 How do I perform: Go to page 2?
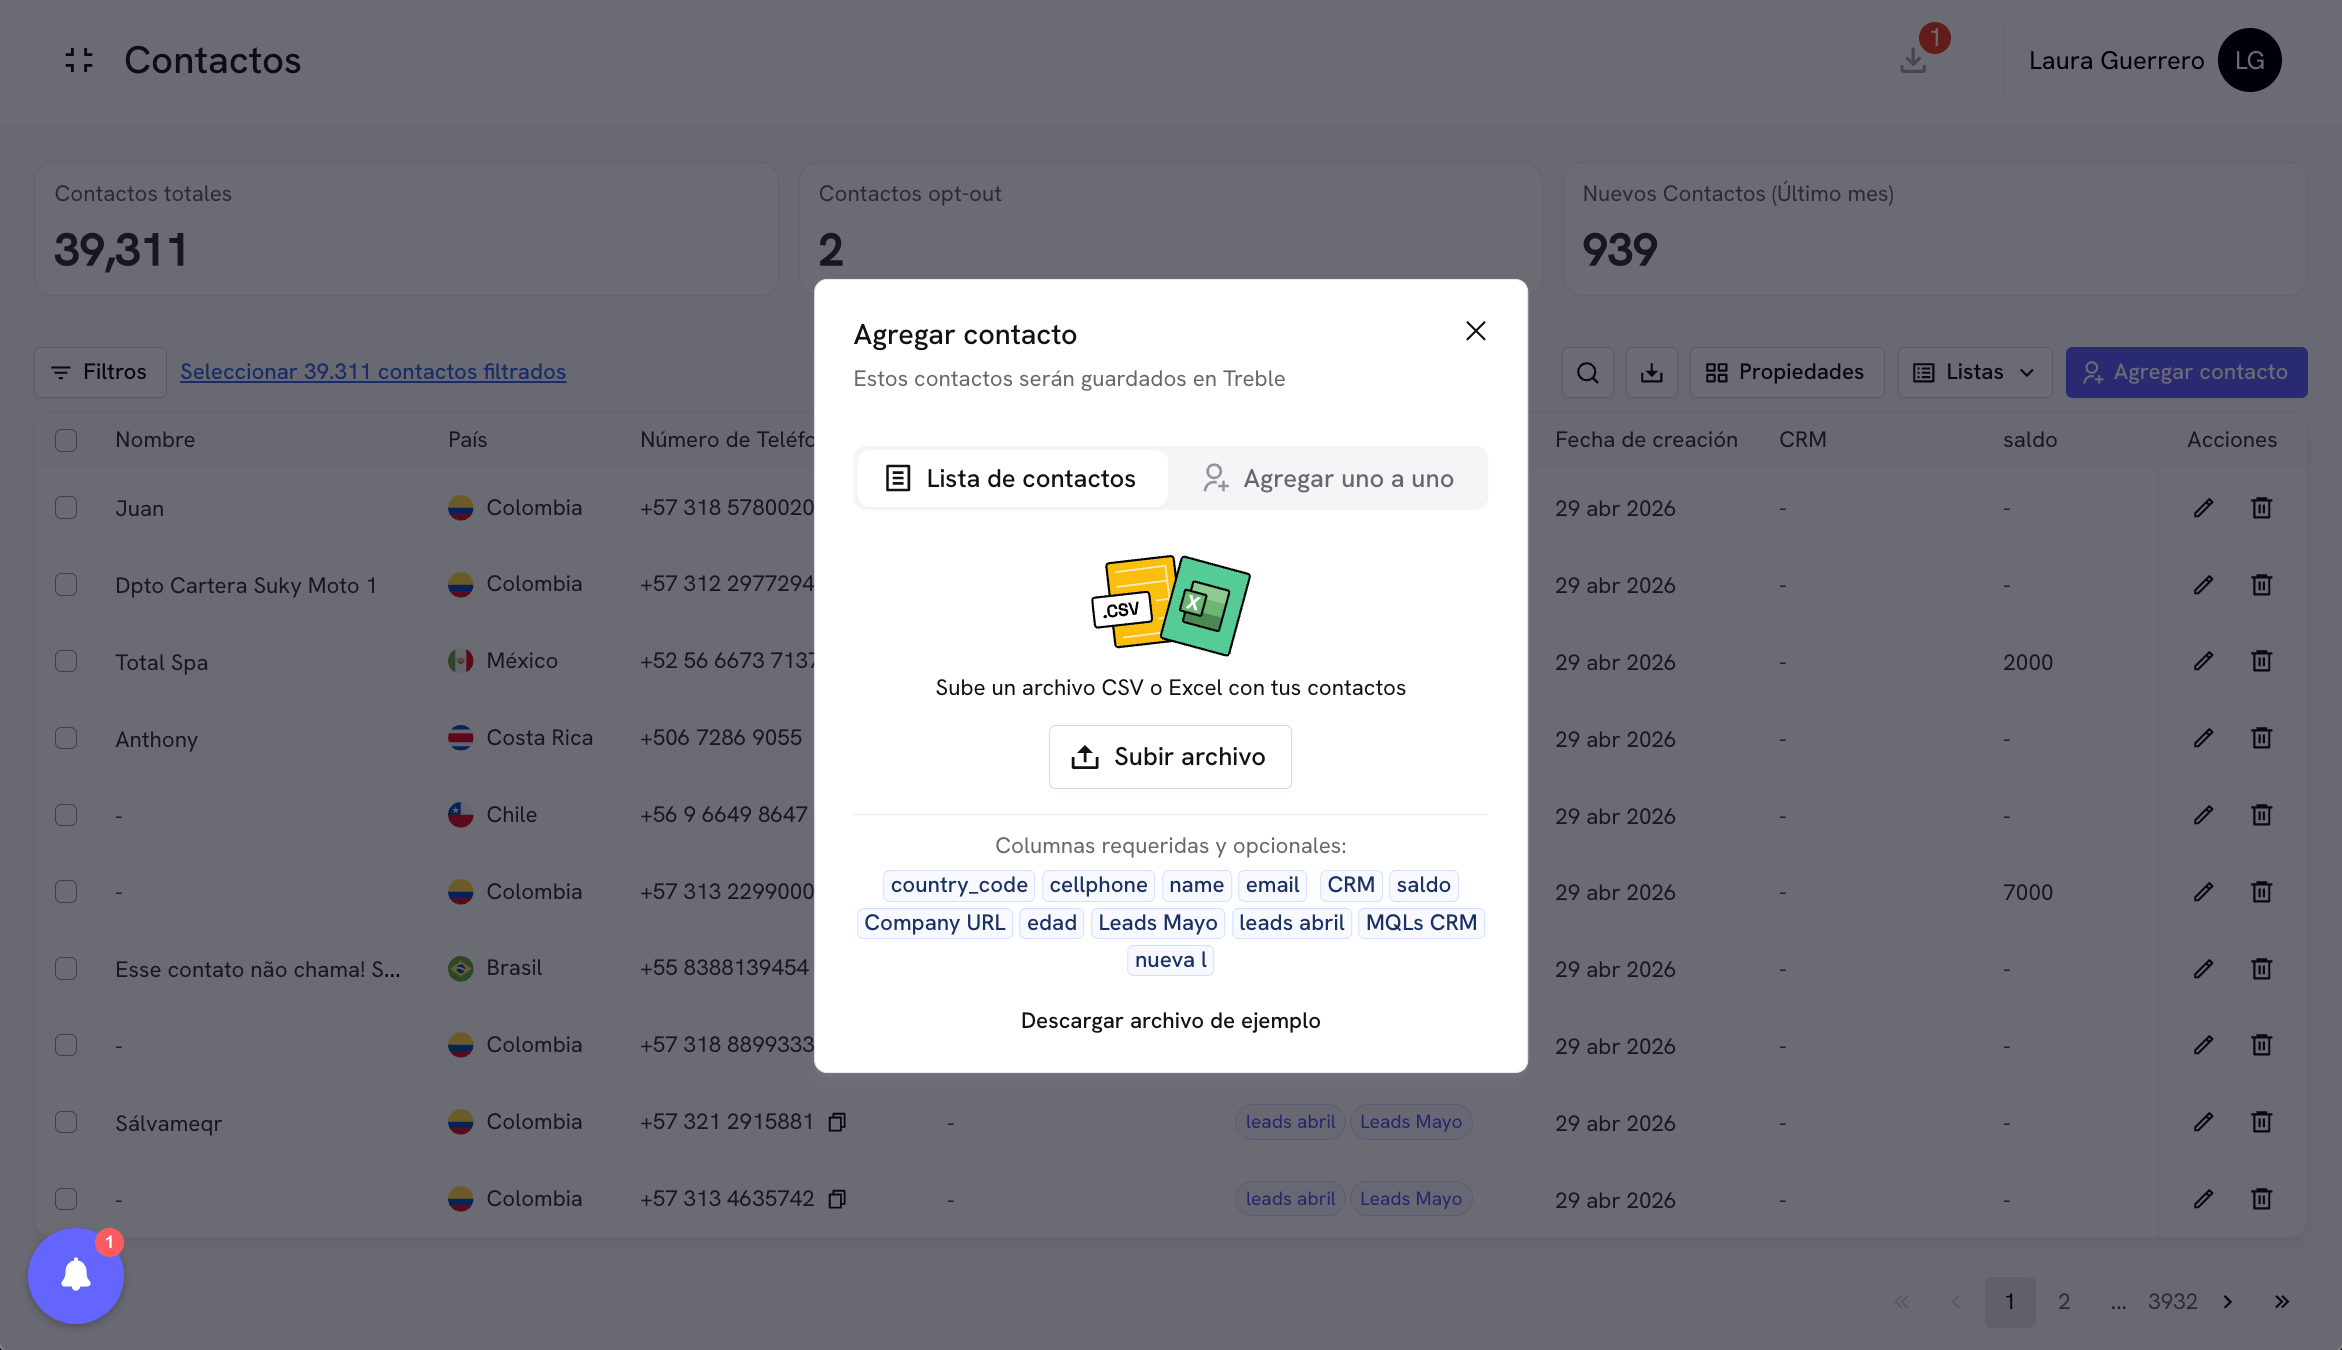[x=2064, y=1302]
